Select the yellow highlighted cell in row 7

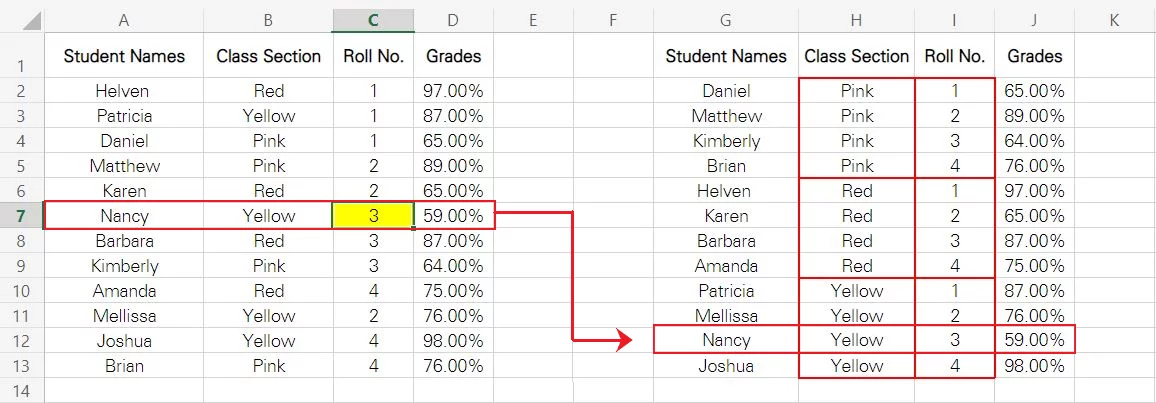tap(373, 215)
